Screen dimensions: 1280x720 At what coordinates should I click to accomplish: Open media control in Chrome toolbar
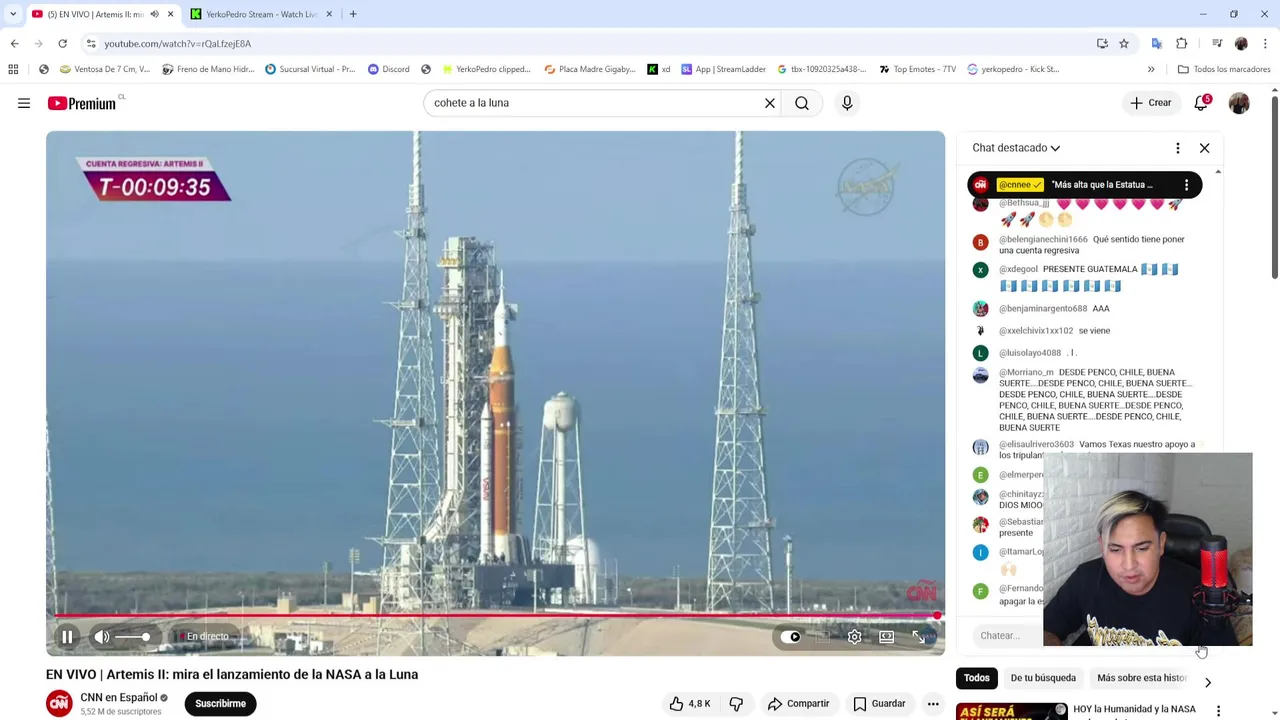tap(1217, 44)
